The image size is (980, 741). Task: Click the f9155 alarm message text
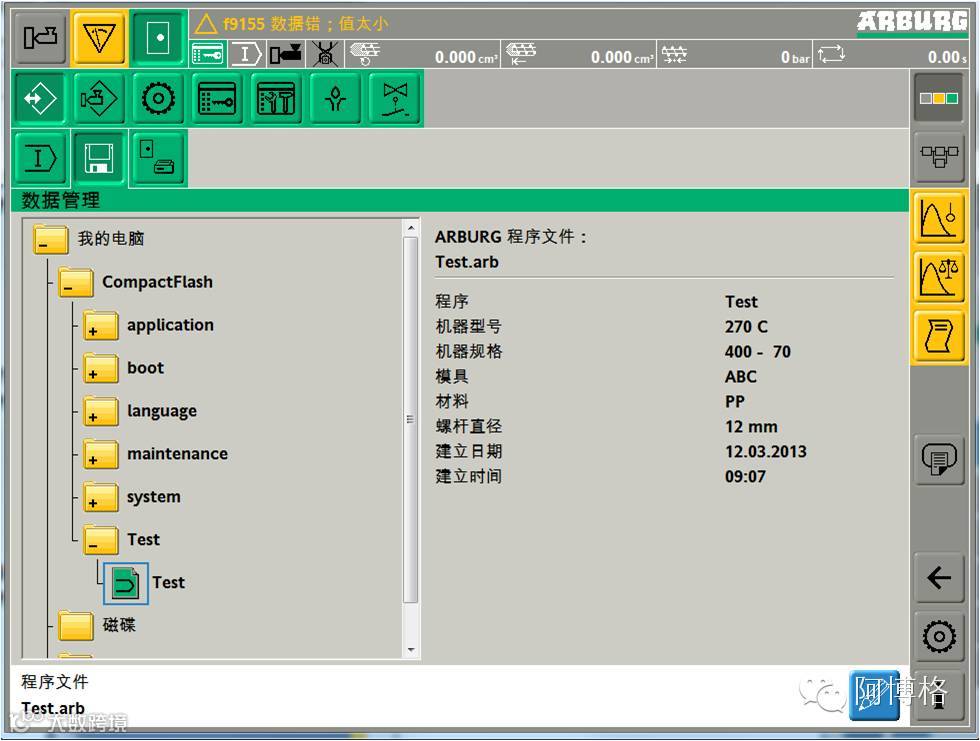coord(306,24)
